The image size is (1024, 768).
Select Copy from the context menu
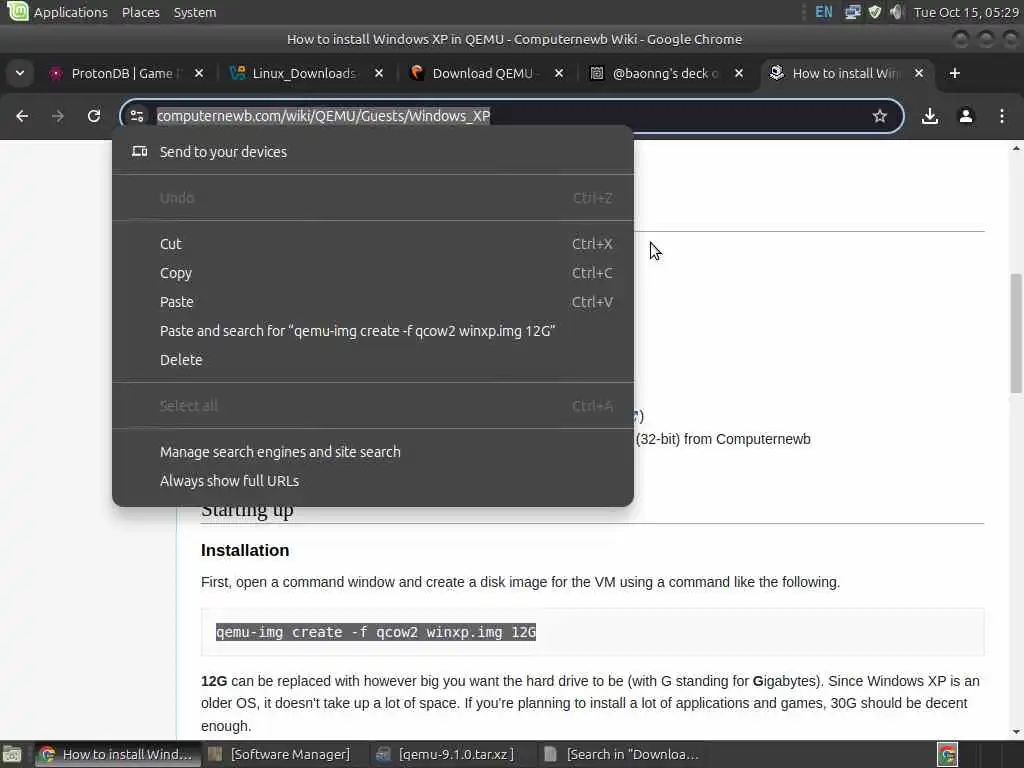coord(373,273)
